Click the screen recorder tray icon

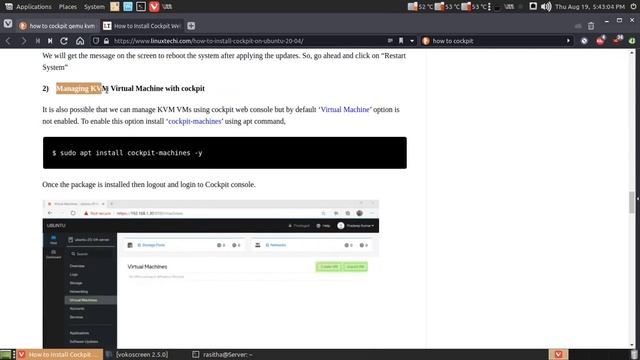click(533, 7)
